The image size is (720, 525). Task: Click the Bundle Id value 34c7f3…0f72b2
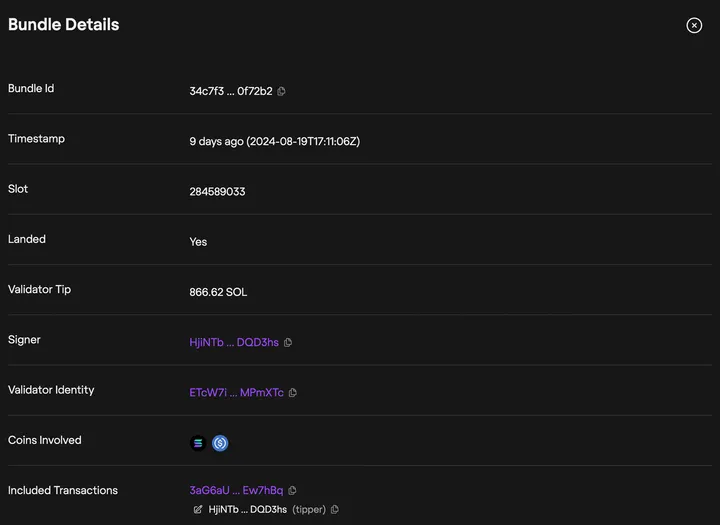(230, 91)
